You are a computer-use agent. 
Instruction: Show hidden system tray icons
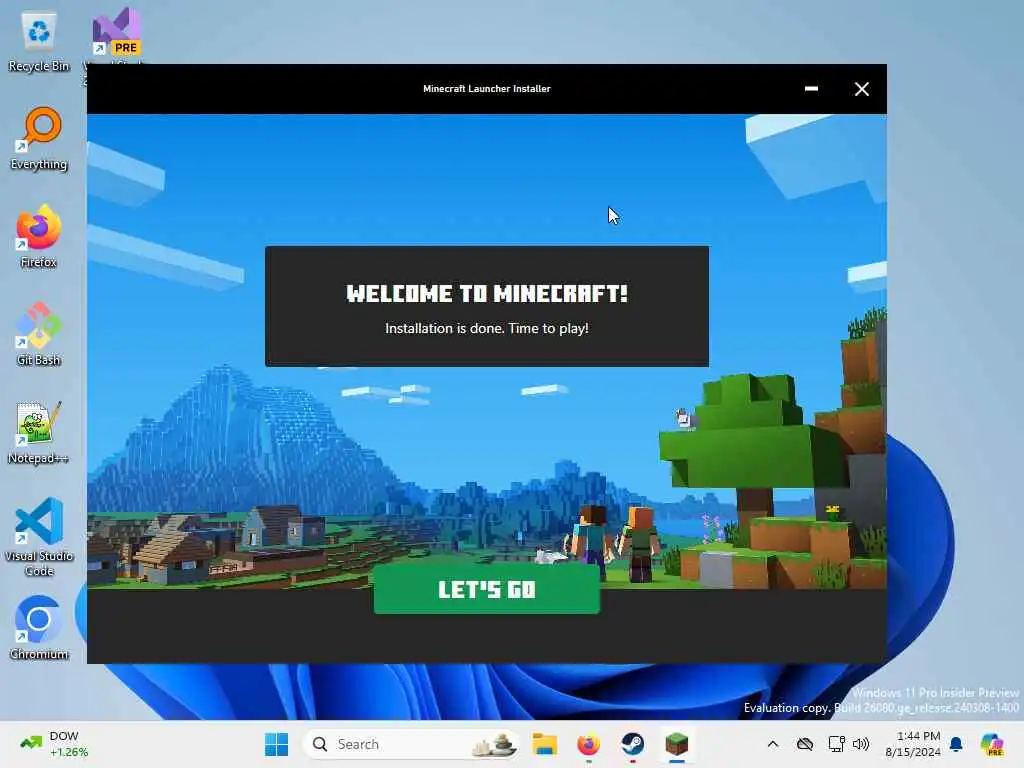773,744
